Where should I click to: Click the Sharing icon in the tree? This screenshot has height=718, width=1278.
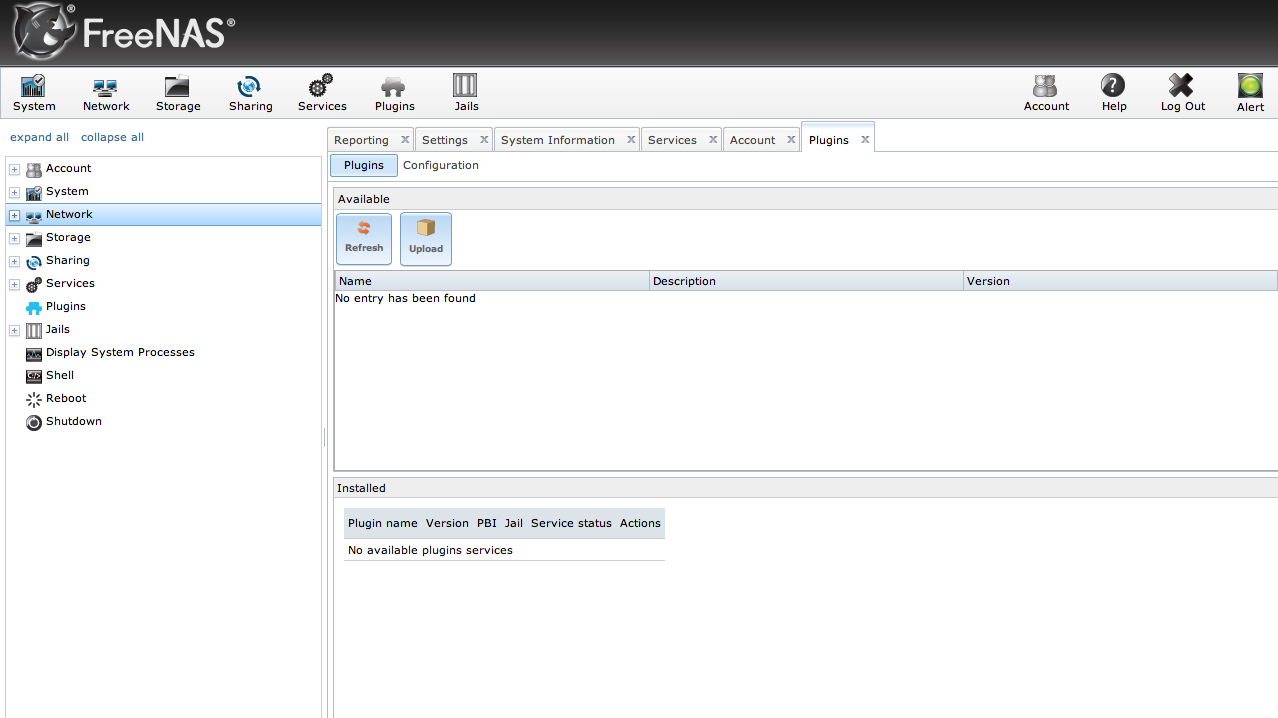coord(34,261)
